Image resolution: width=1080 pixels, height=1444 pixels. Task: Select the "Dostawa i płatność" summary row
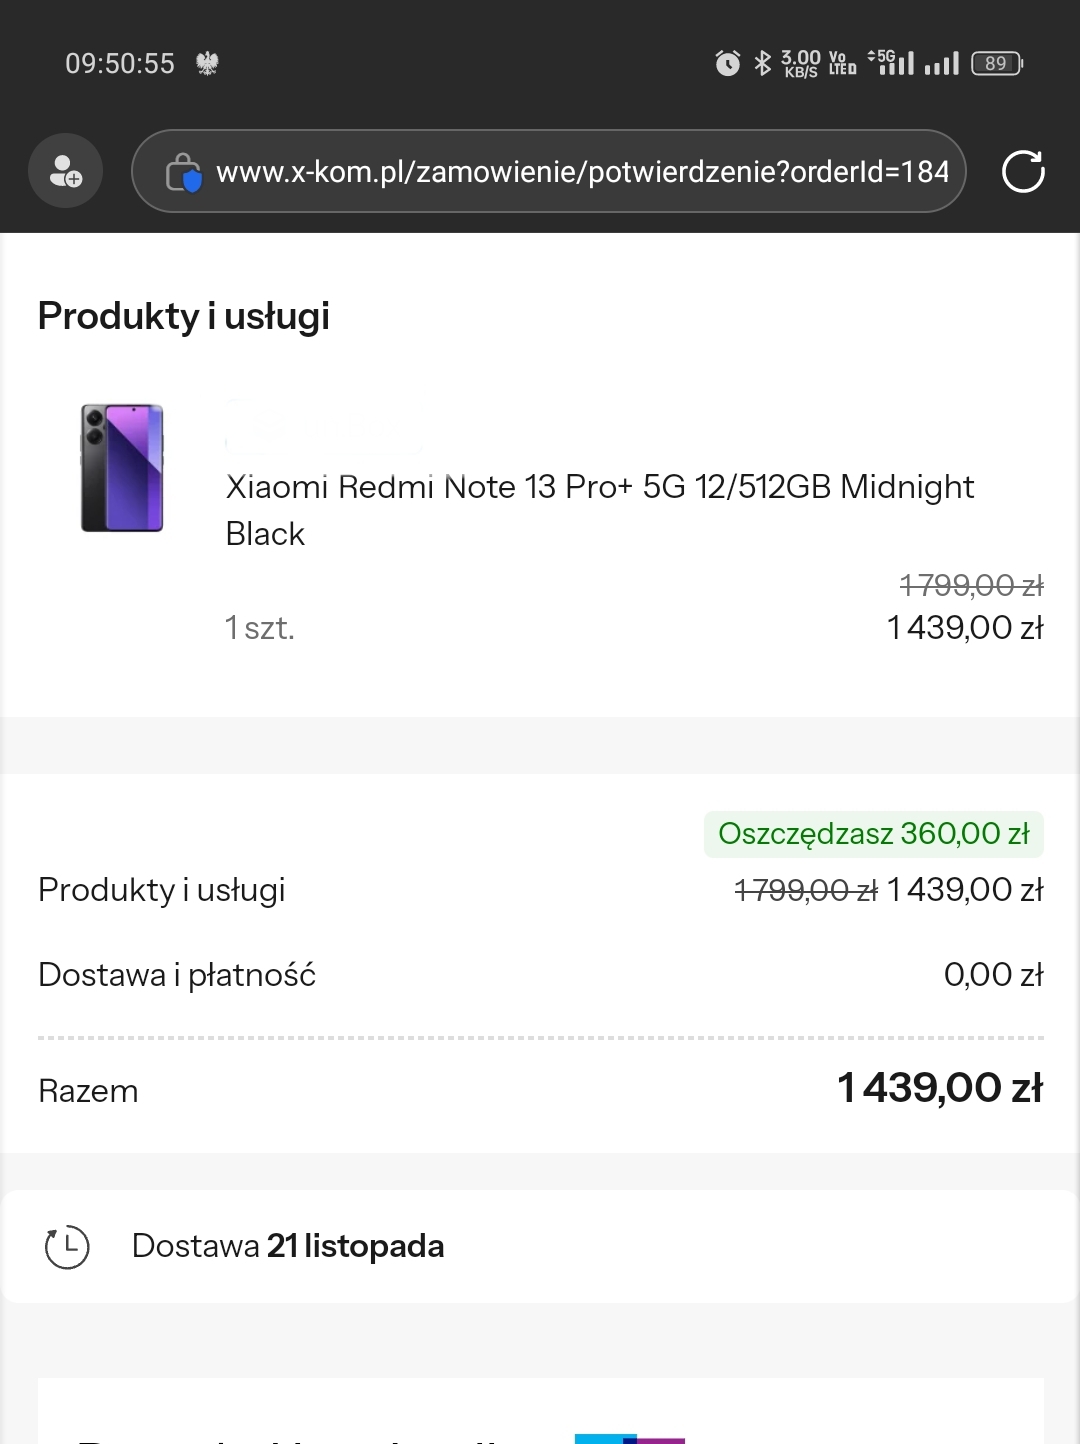[177, 974]
